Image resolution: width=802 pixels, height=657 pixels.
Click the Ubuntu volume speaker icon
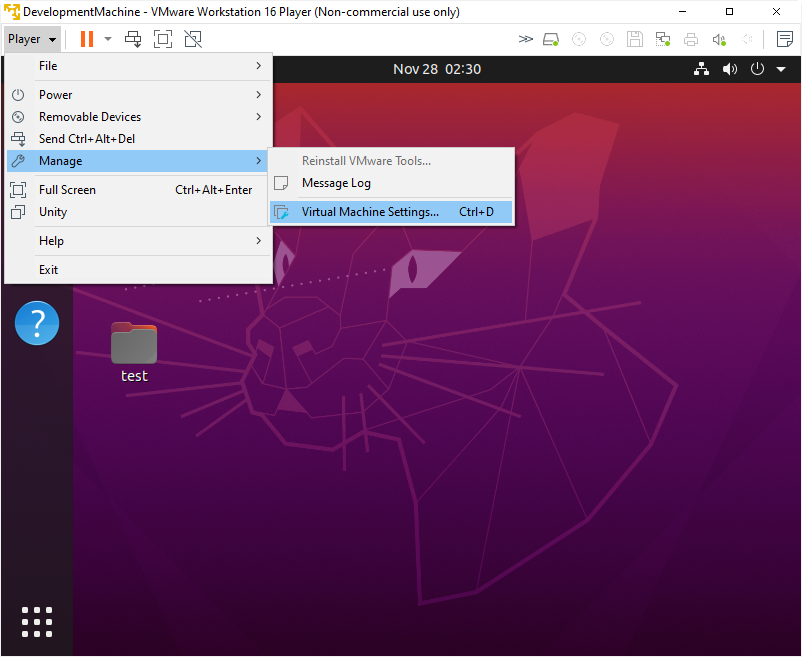pyautogui.click(x=730, y=69)
